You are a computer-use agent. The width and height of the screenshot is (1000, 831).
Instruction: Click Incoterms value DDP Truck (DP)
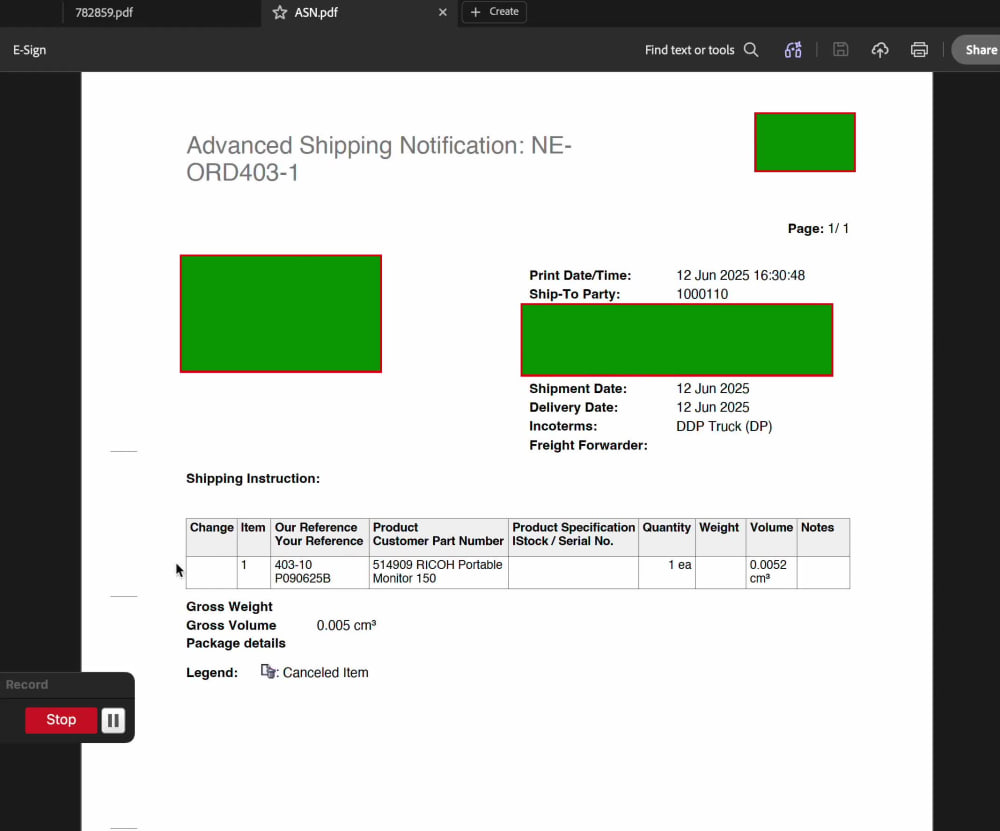click(724, 426)
